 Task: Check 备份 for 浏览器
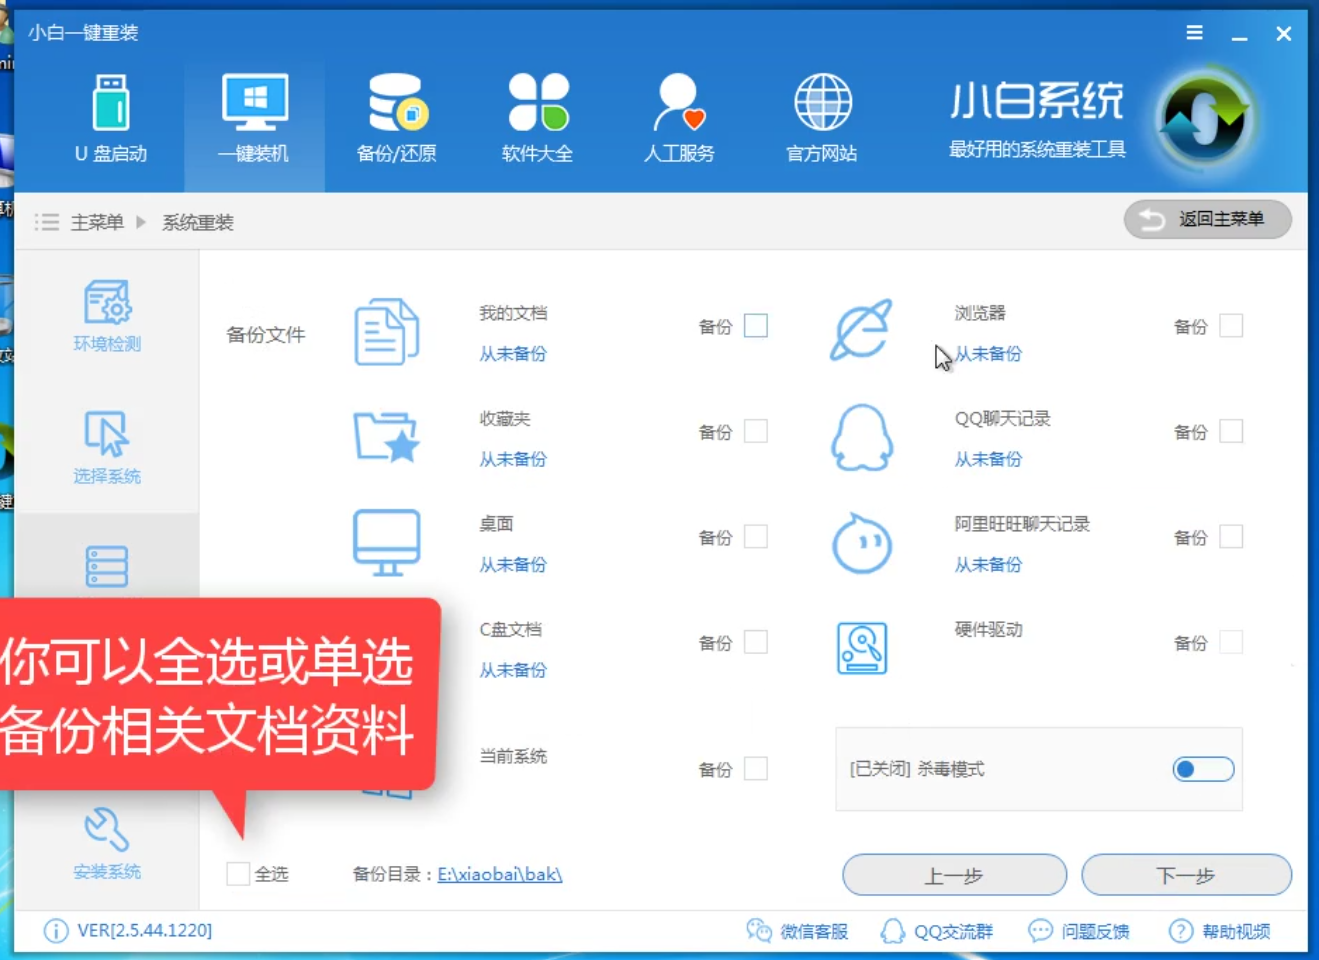tap(1231, 326)
